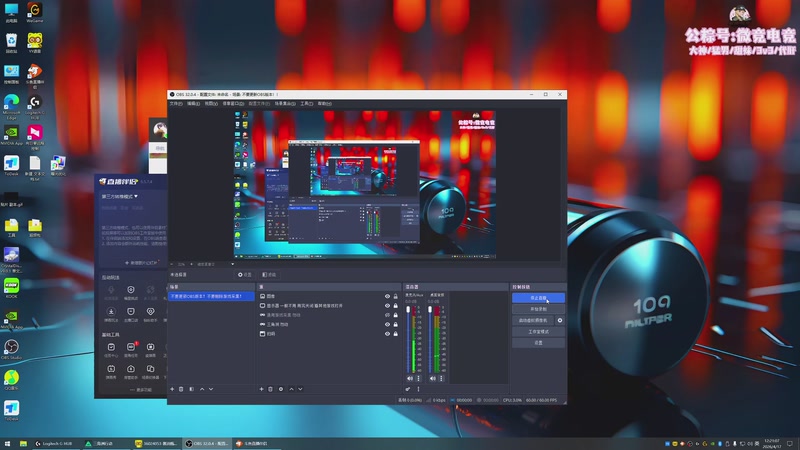Expand 第三方推流模式 dropdown in 直播伴侣 window
The width and height of the screenshot is (800, 450).
[x=119, y=196]
